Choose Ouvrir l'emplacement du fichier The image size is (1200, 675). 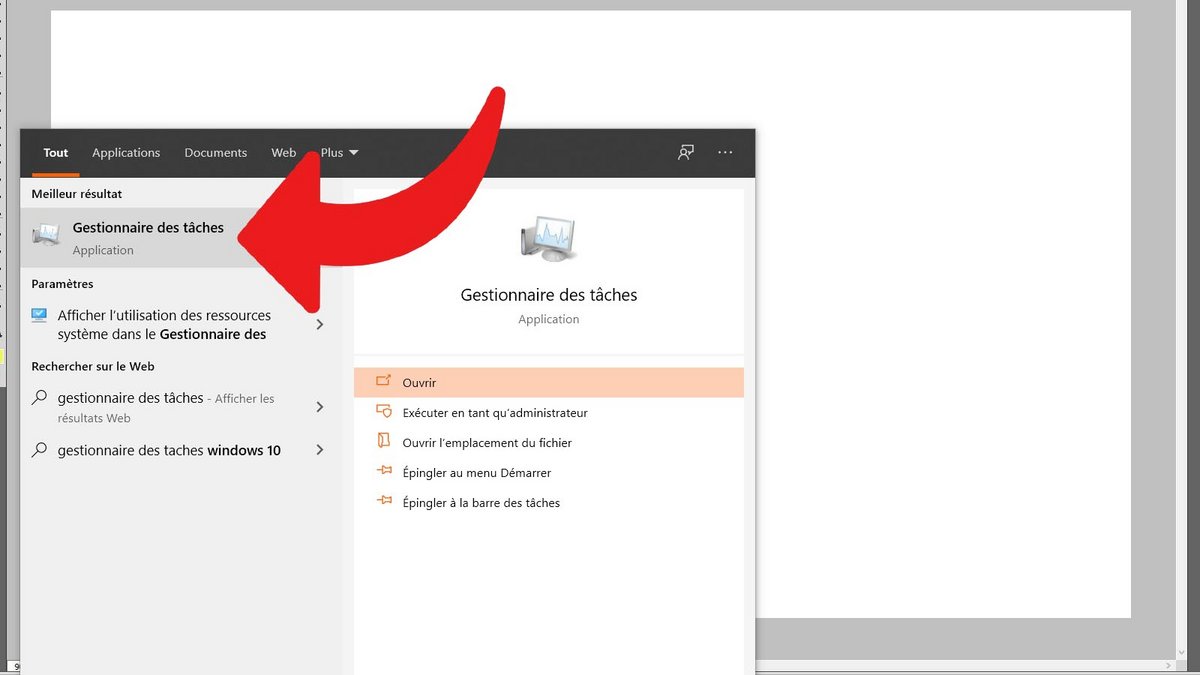[549, 442]
